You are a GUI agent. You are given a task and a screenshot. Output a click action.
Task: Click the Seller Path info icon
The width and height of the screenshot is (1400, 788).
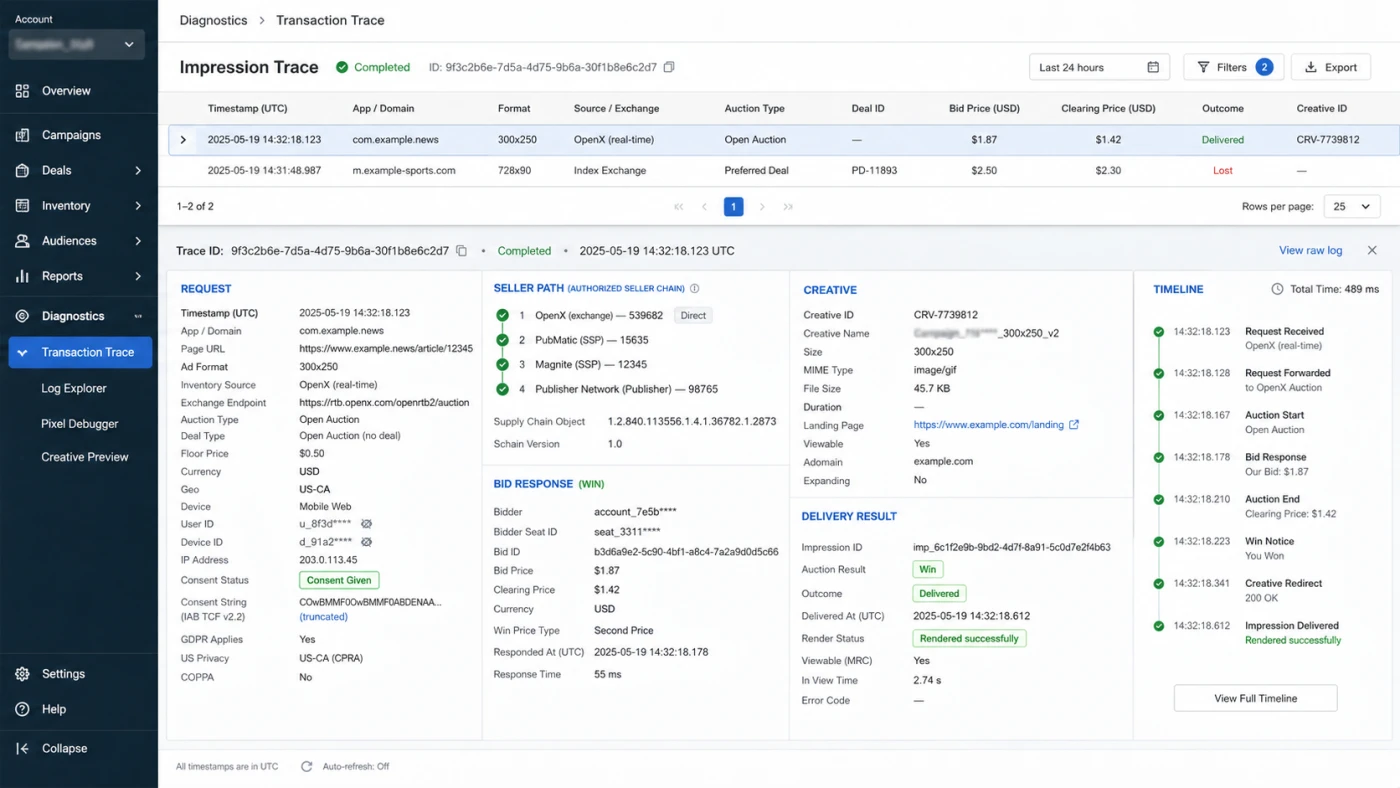pyautogui.click(x=694, y=288)
